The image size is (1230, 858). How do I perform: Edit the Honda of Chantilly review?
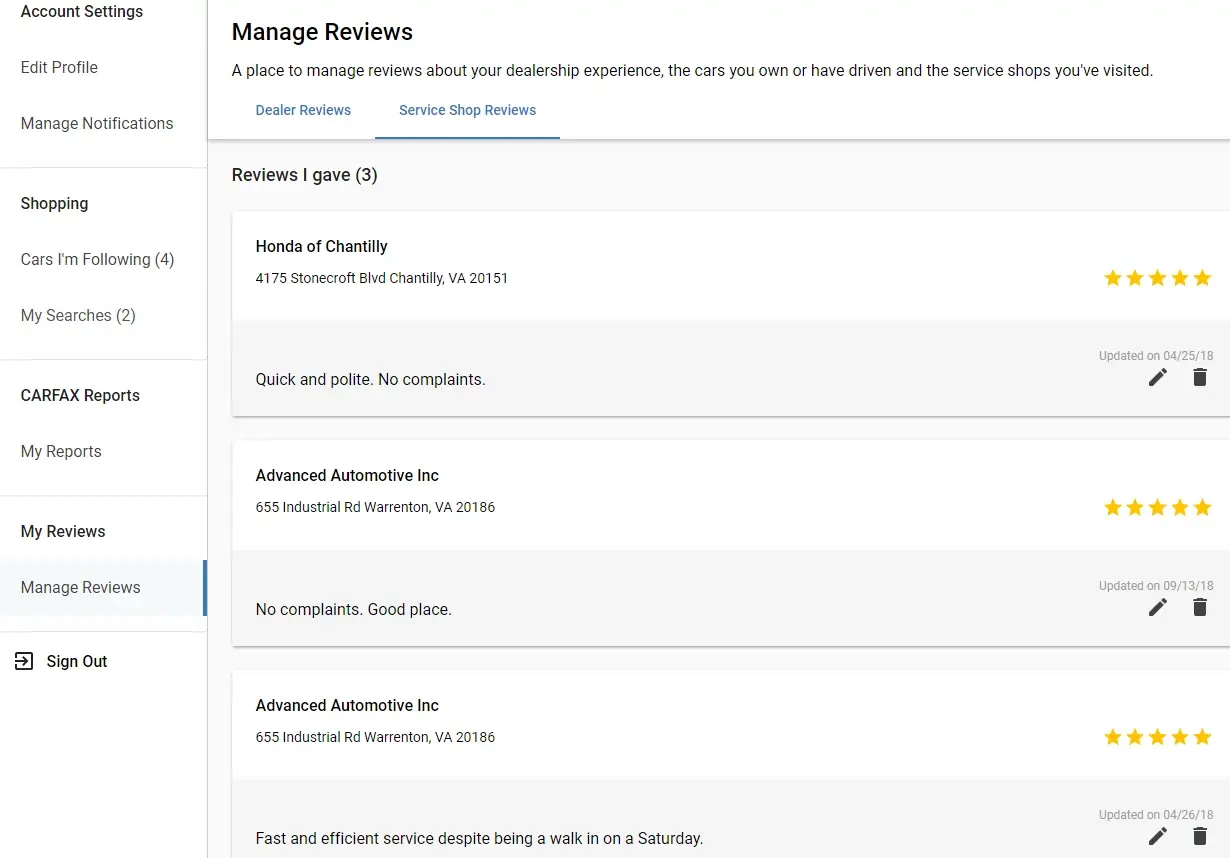(x=1157, y=377)
